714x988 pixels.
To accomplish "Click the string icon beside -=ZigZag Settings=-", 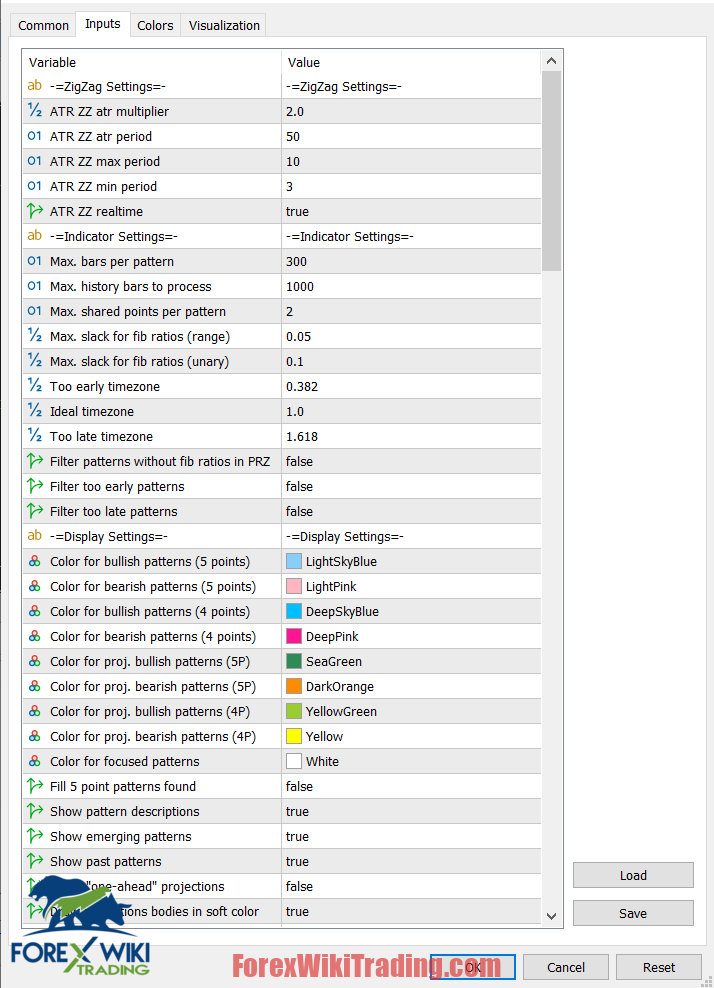I will (x=35, y=86).
